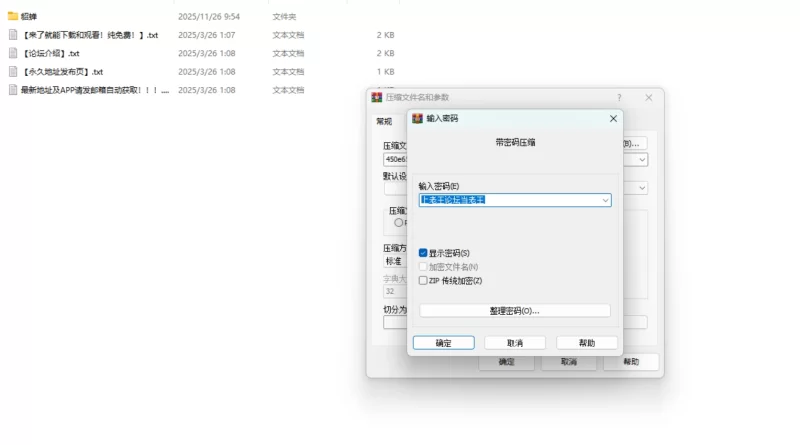Close the 输入密码 dialog with X
This screenshot has height=445, width=800.
(613, 118)
